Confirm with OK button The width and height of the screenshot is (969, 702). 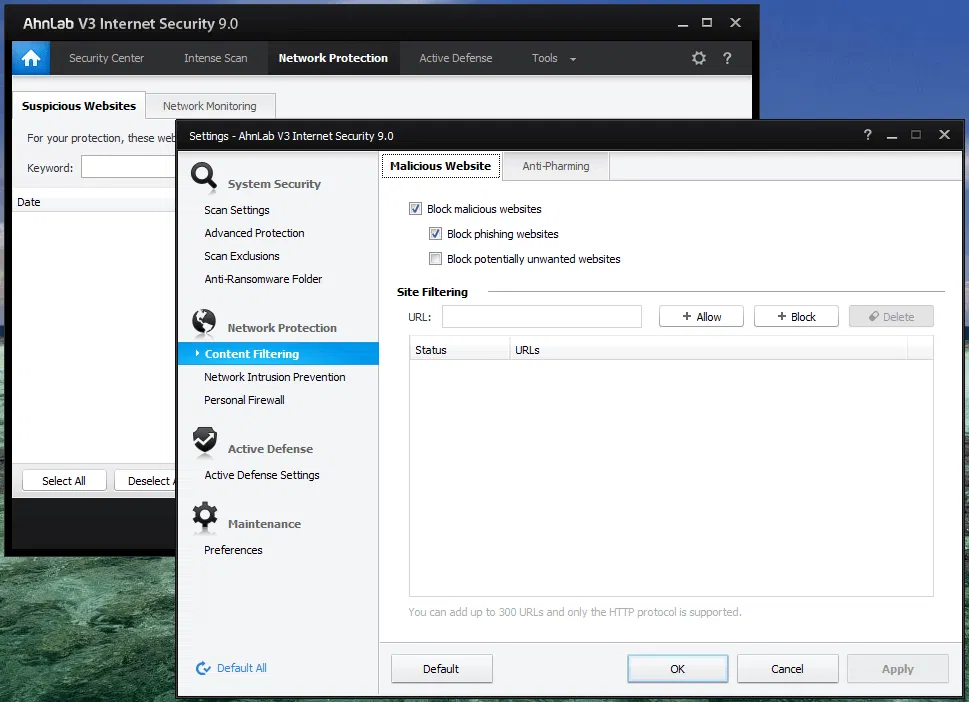[x=677, y=669]
